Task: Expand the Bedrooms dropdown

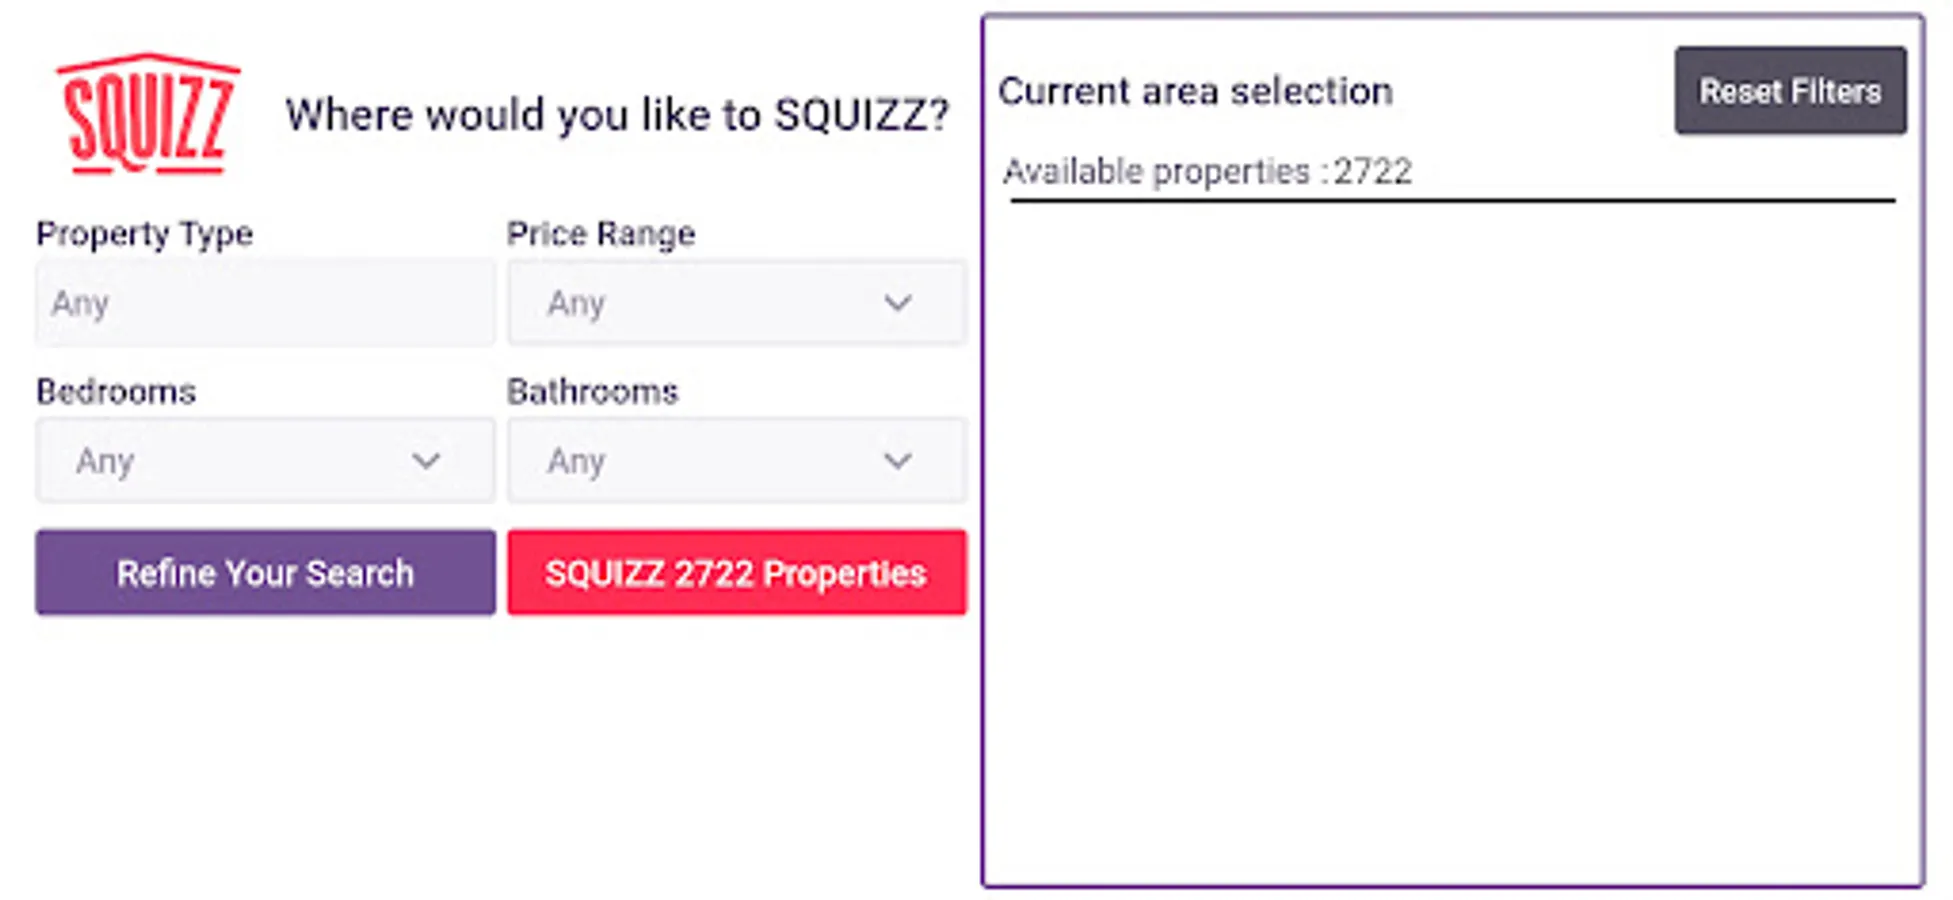Action: point(265,460)
